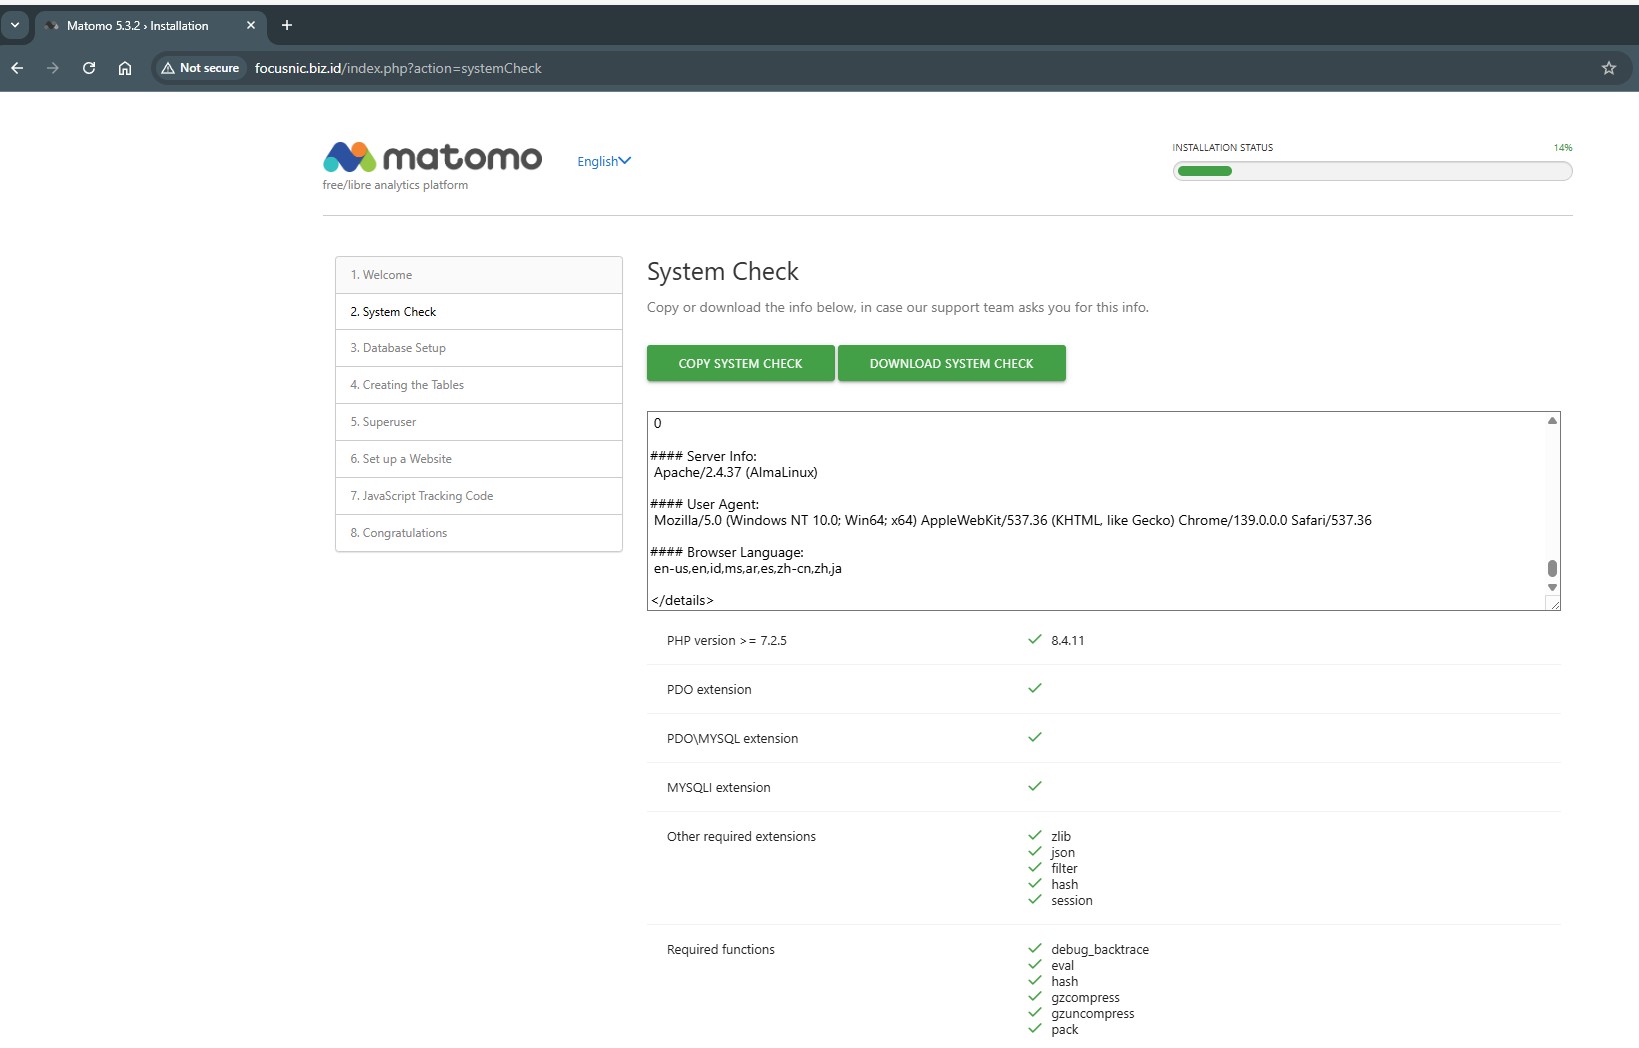Click the address bar URL

pos(398,68)
